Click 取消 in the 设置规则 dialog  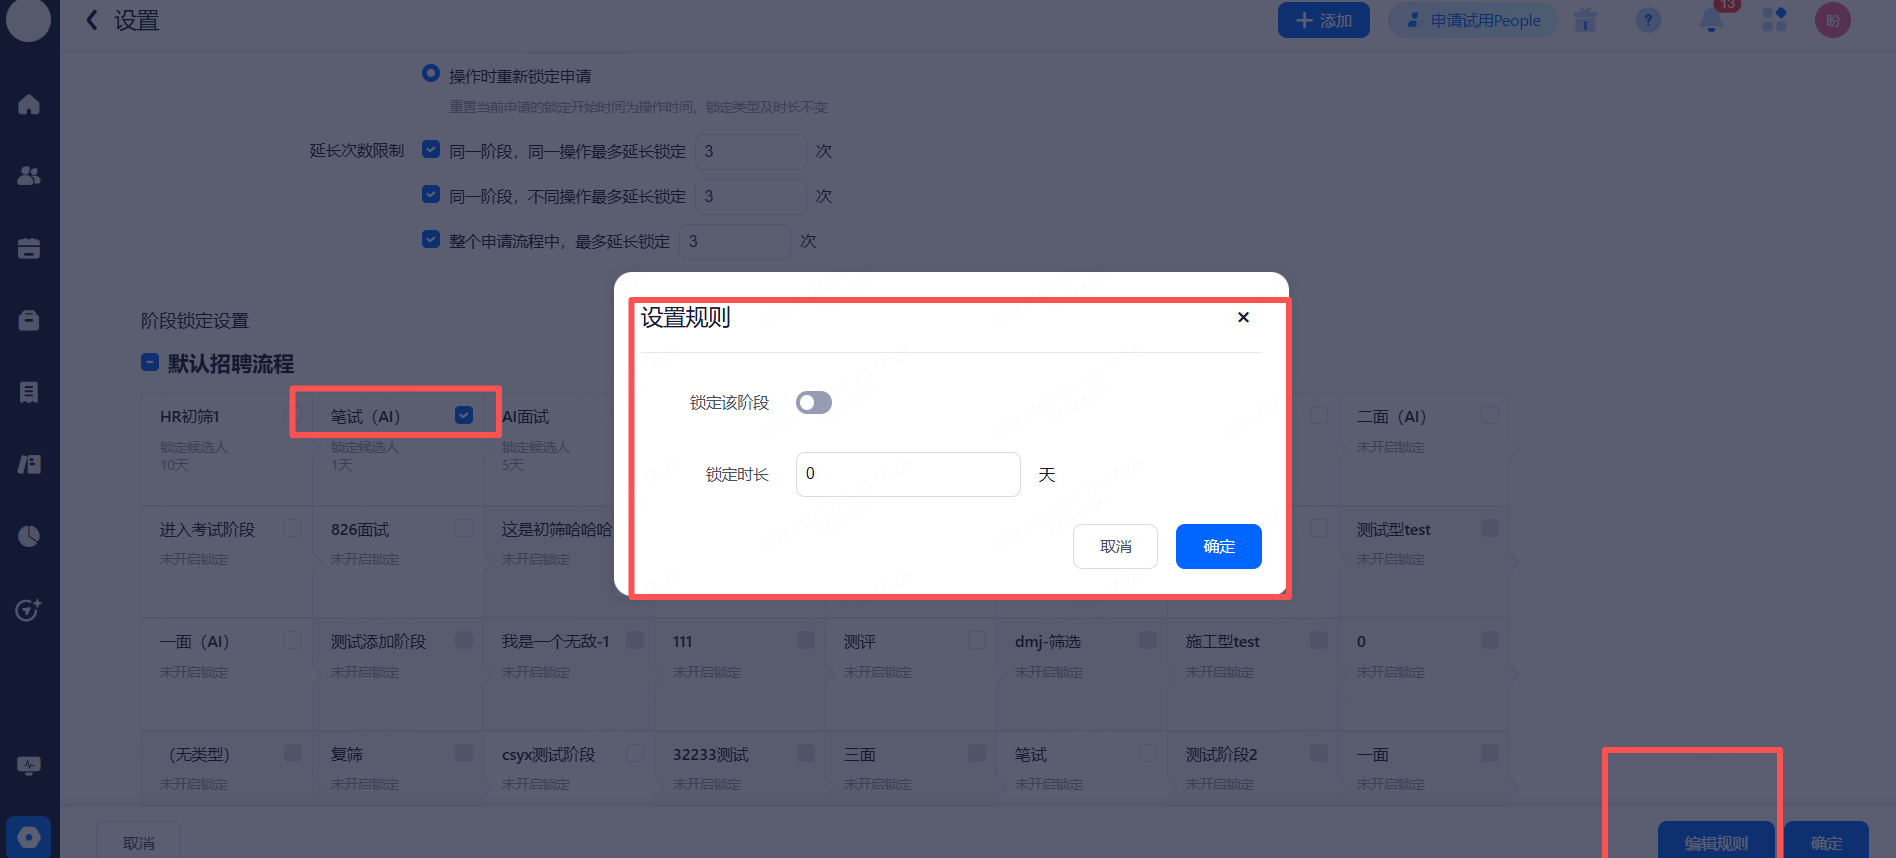pyautogui.click(x=1115, y=546)
